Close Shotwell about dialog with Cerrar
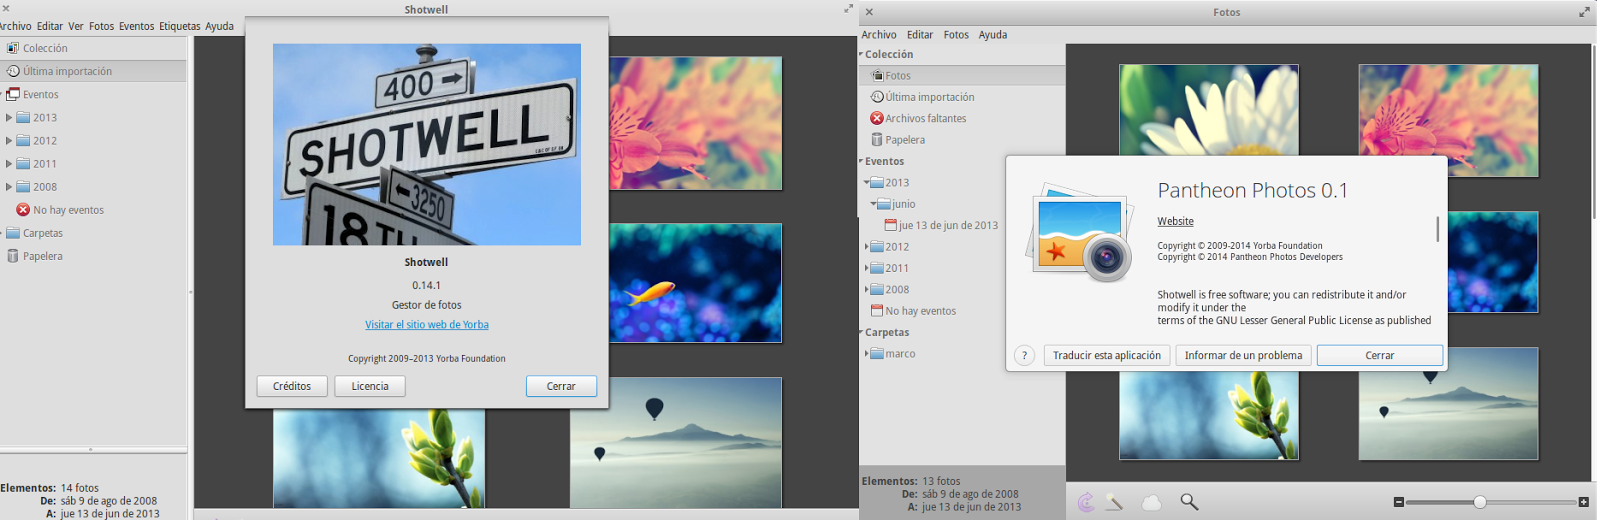This screenshot has width=1600, height=520. pos(561,386)
